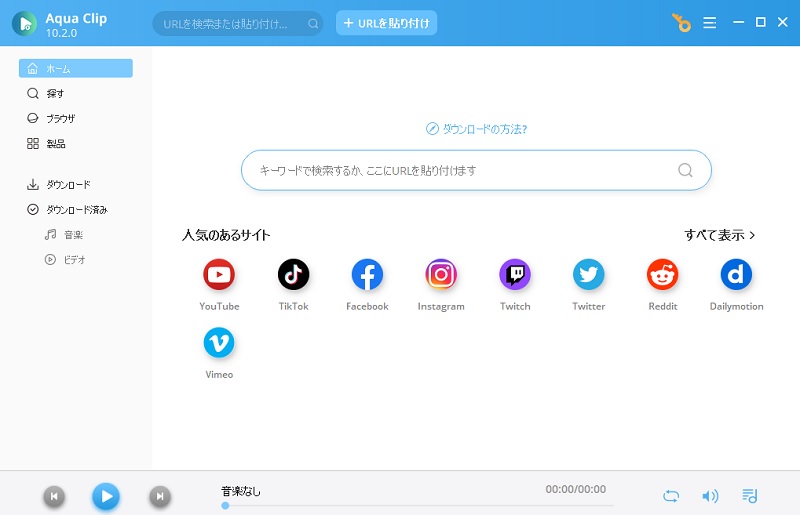800x515 pixels.
Task: Click the 音楽なし track title
Action: coord(241,491)
